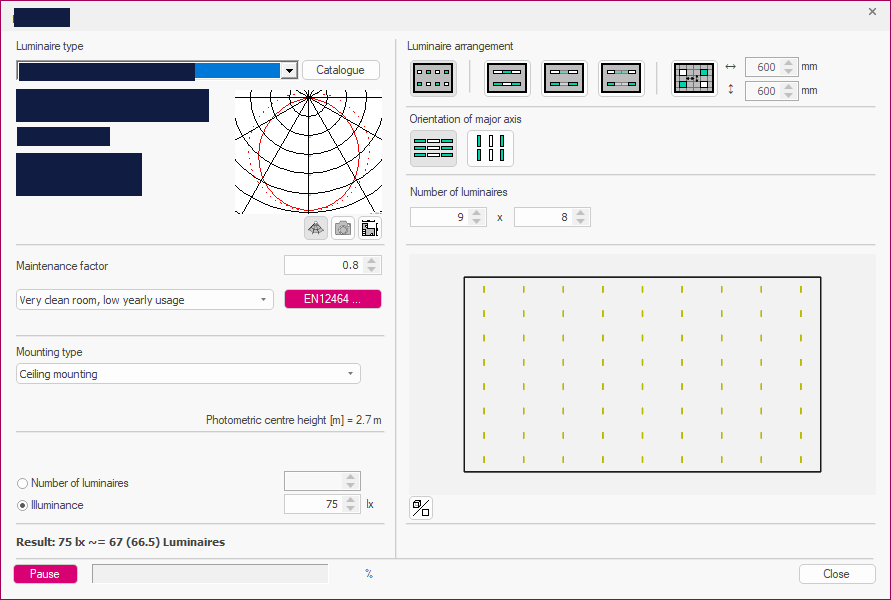The width and height of the screenshot is (891, 600).
Task: Click the maintenance factor field showing 0.8
Action: (325, 265)
